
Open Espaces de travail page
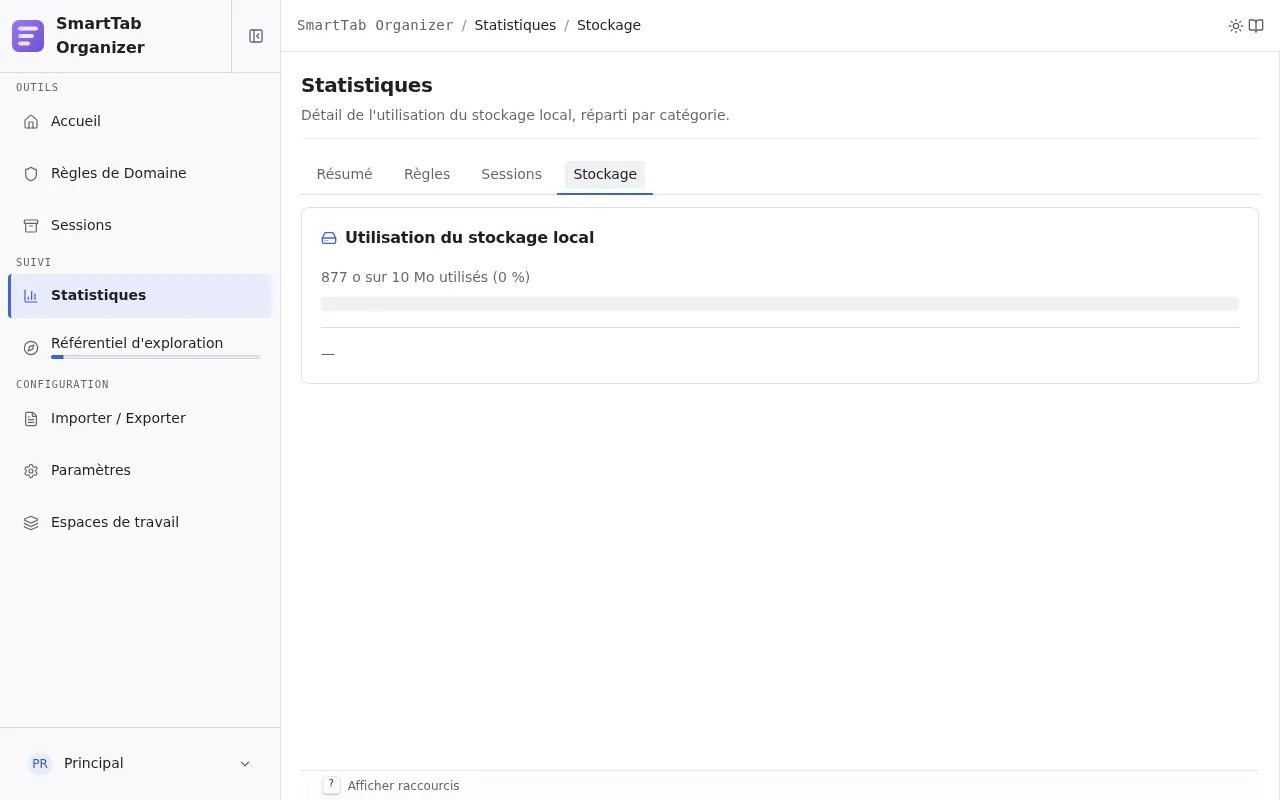pos(140,522)
